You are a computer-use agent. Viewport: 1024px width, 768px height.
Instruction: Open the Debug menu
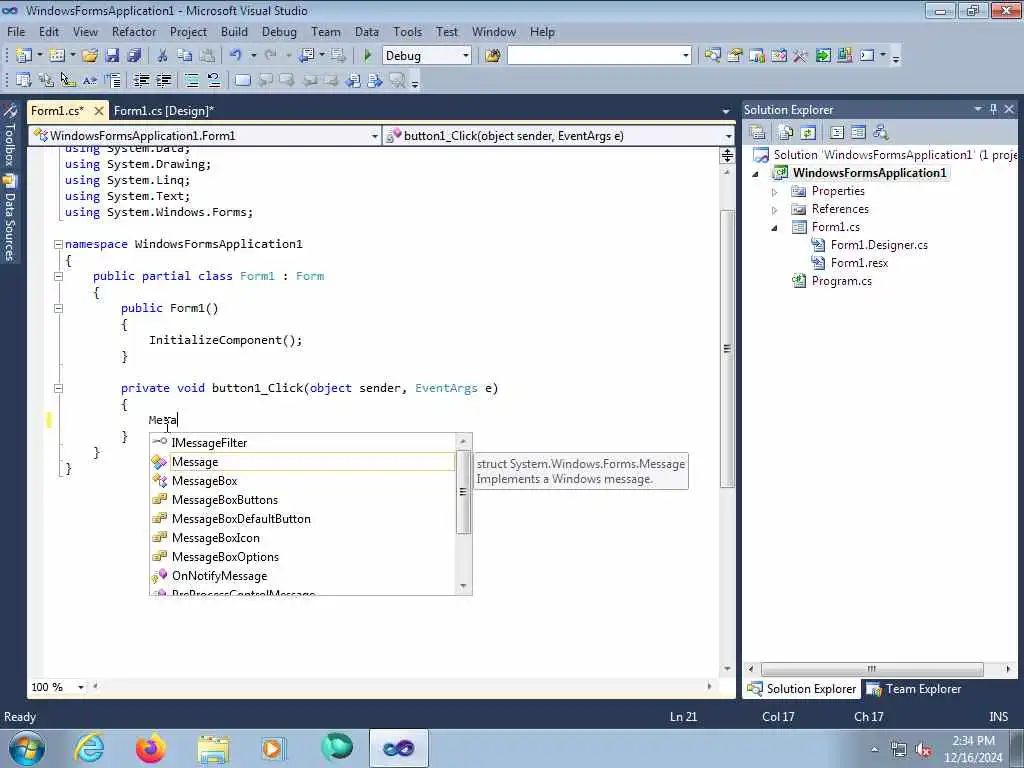click(x=279, y=31)
